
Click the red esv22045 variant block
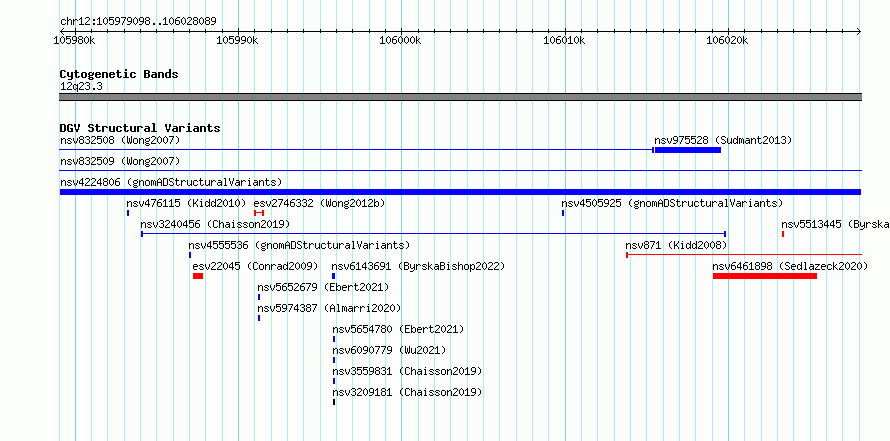coord(198,276)
